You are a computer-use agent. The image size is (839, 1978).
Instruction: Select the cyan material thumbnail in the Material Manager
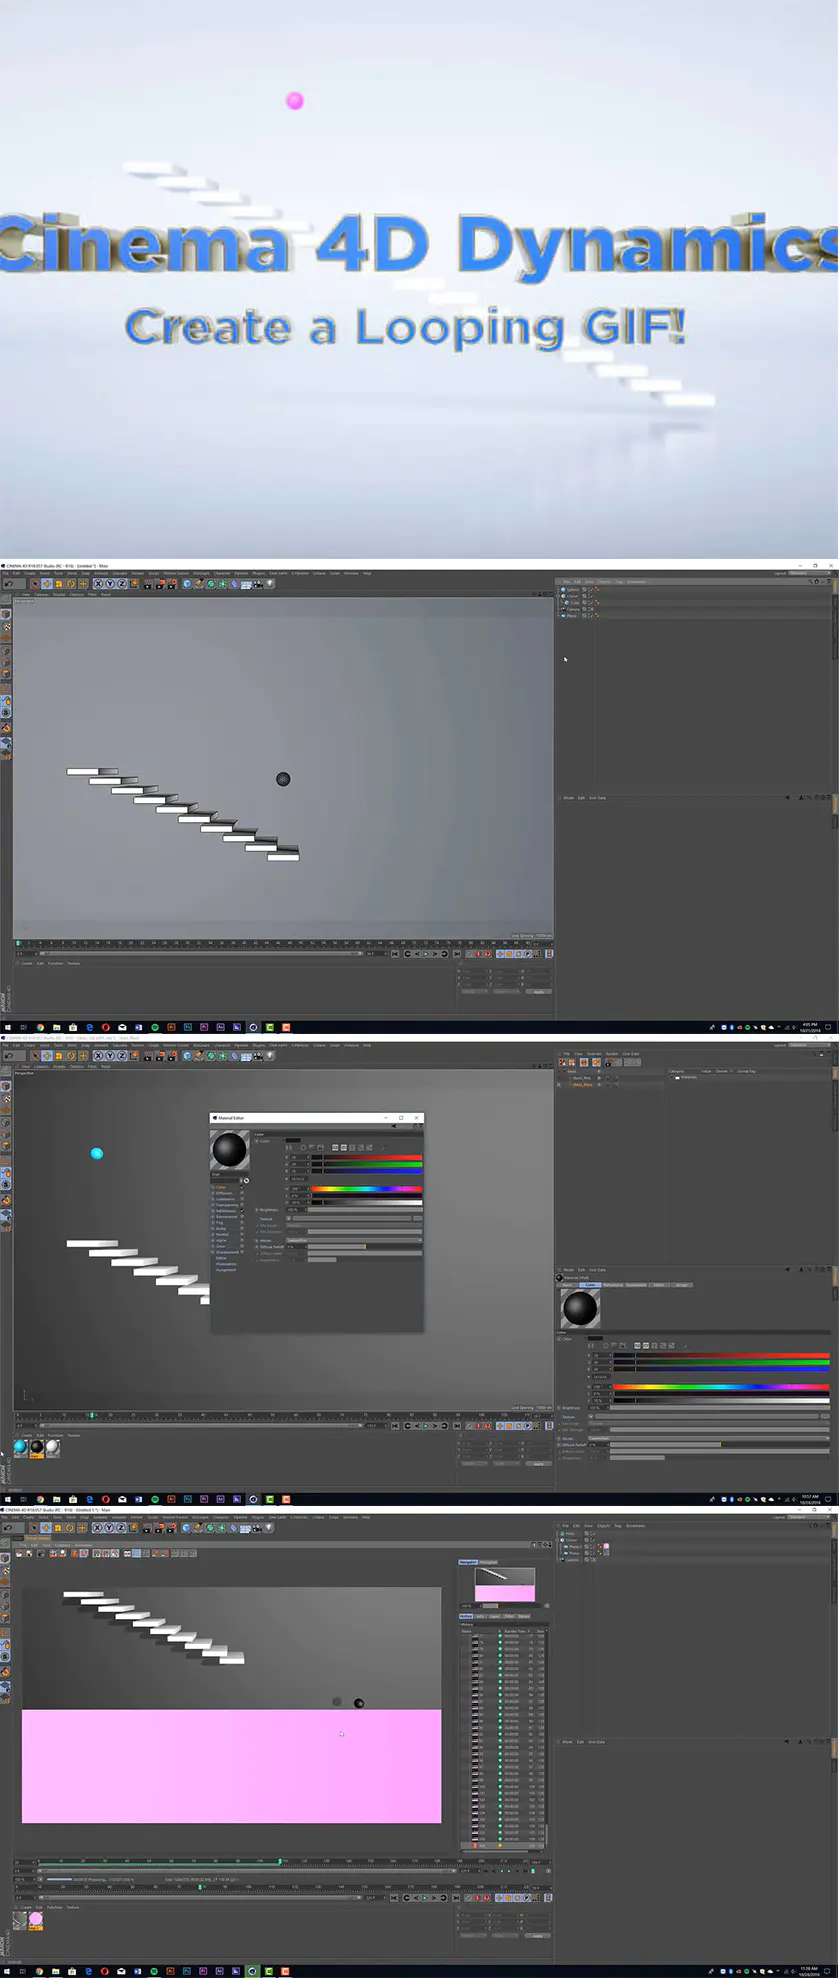coord(20,1447)
